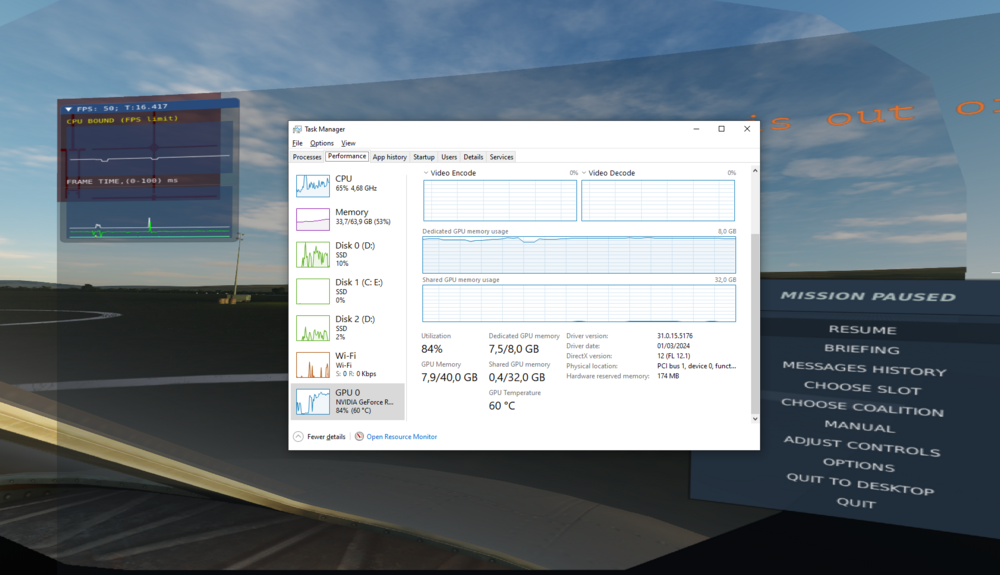Click the DirectX version 12 (FL 12.1) value

673,356
